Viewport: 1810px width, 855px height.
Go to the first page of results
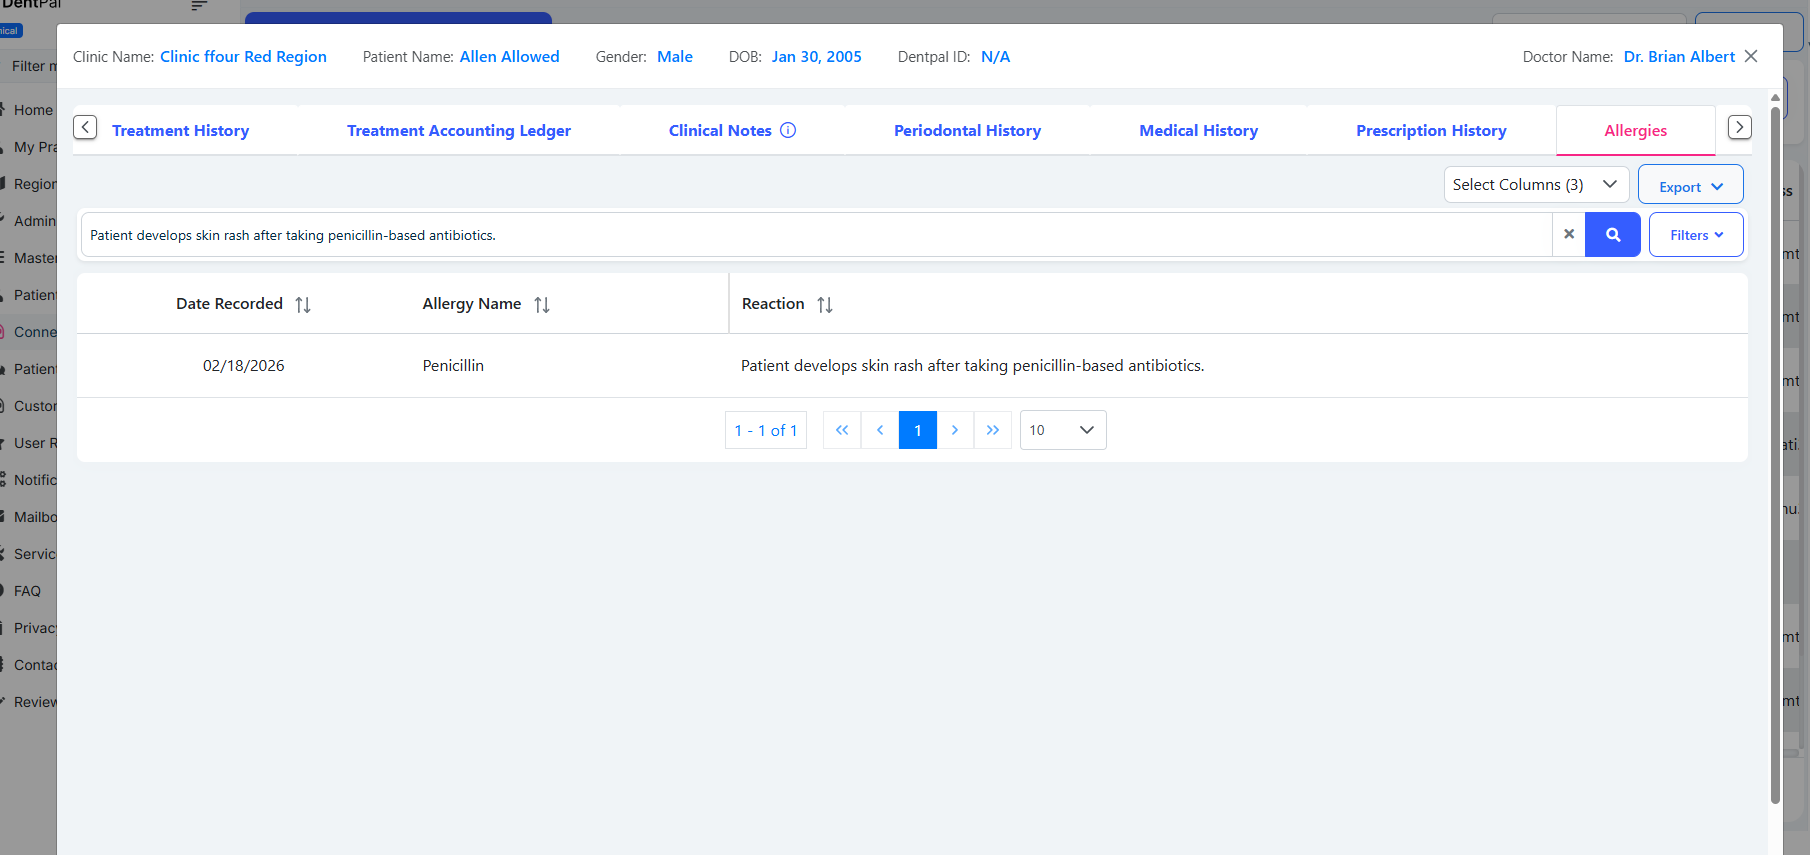click(842, 430)
